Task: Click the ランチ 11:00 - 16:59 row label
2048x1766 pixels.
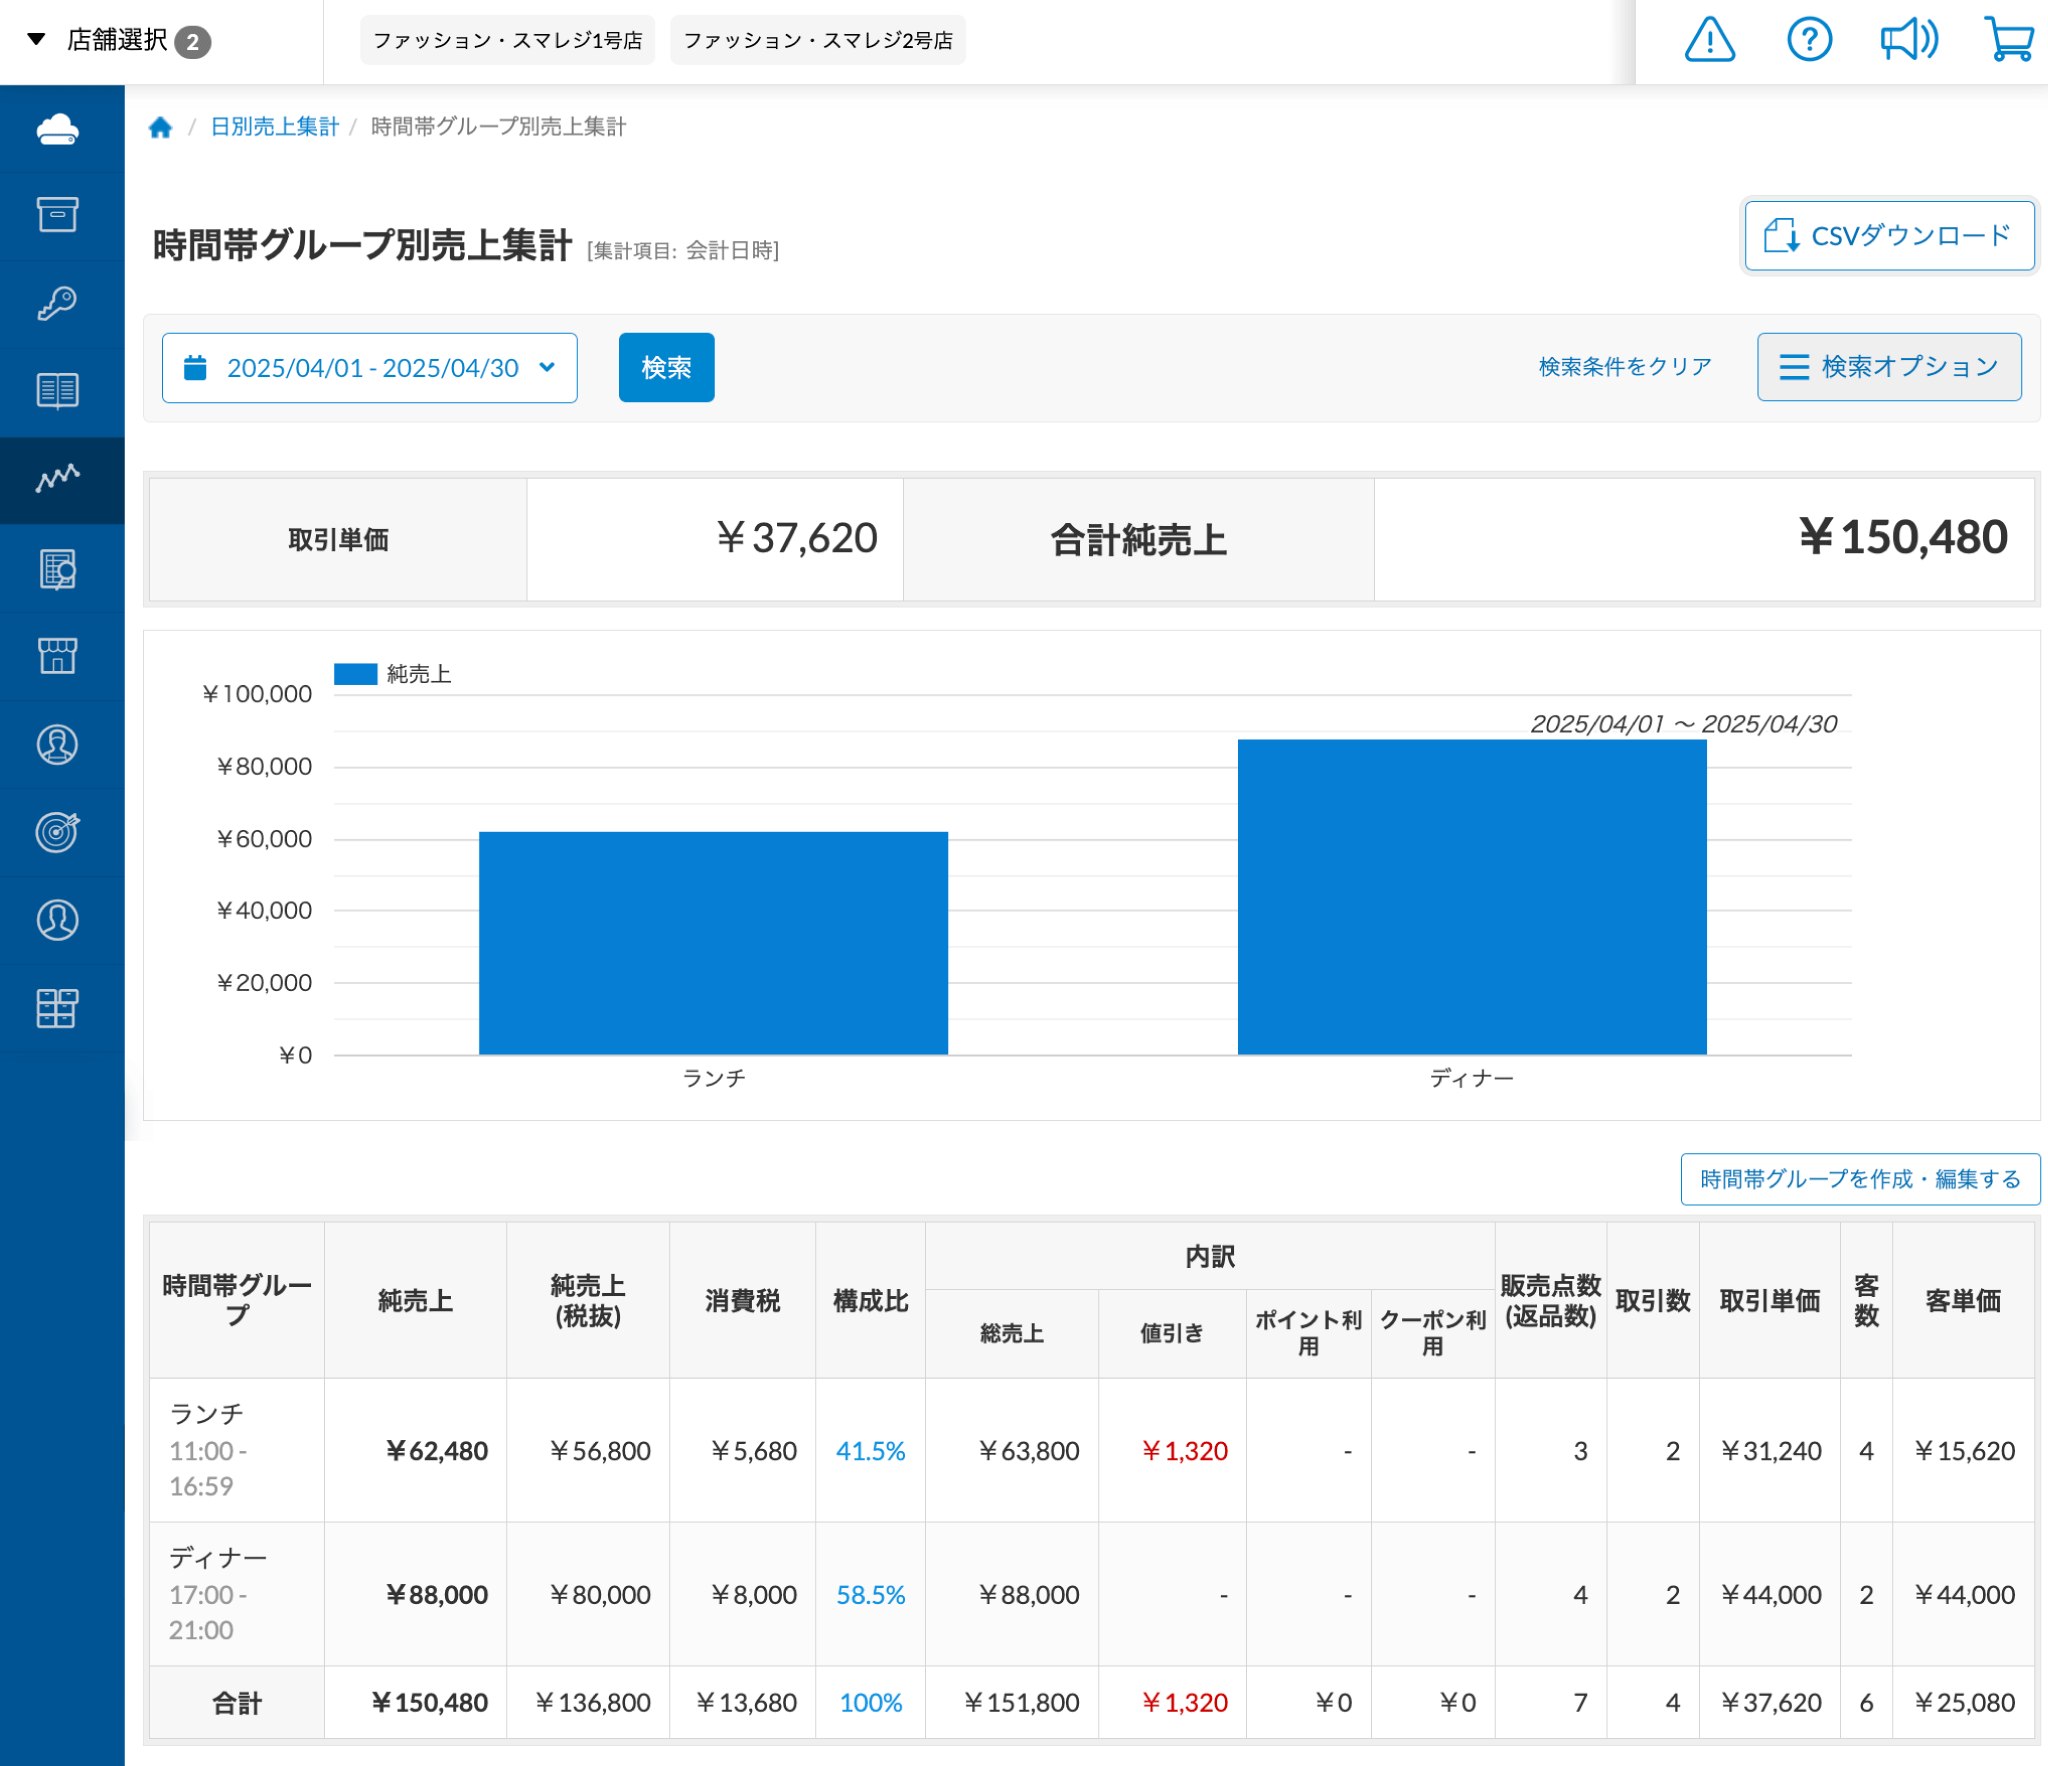Action: tap(236, 1451)
